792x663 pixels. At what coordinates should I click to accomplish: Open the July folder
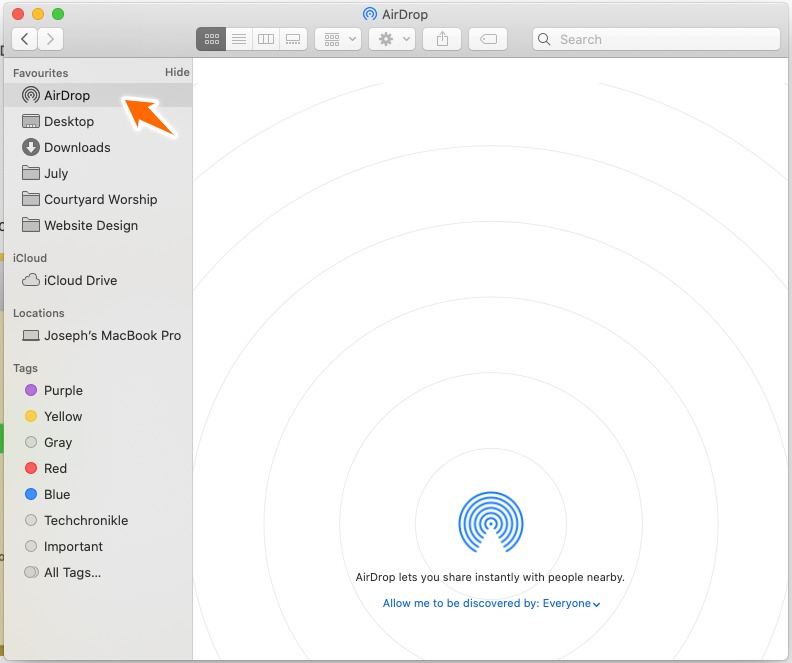coord(98,173)
